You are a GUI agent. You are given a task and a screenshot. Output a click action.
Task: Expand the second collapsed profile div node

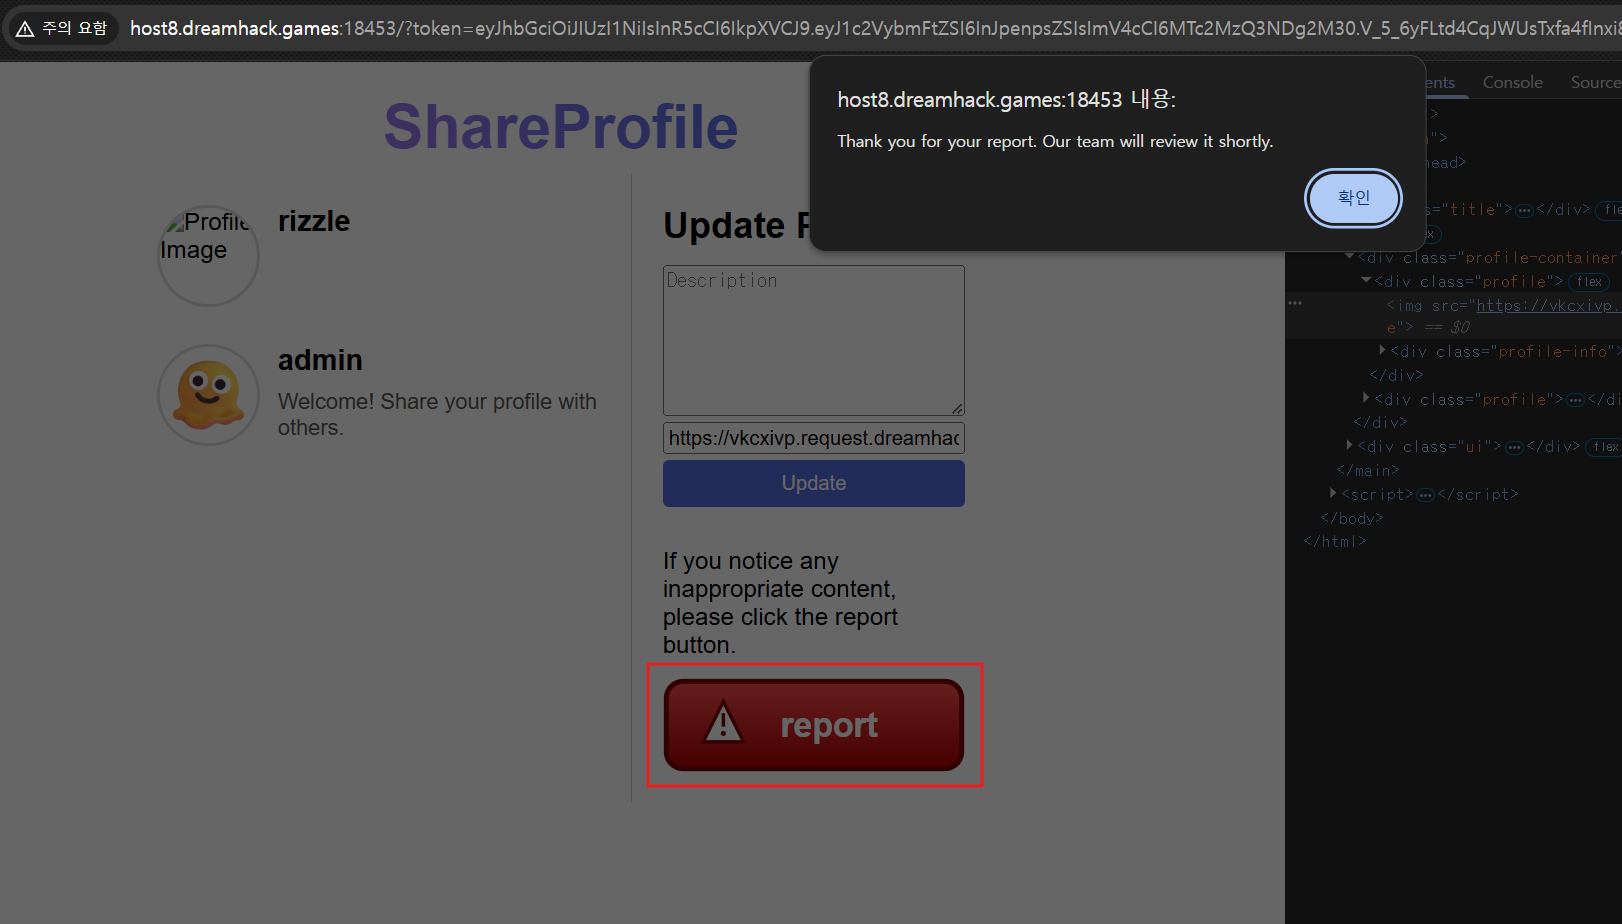(x=1366, y=399)
